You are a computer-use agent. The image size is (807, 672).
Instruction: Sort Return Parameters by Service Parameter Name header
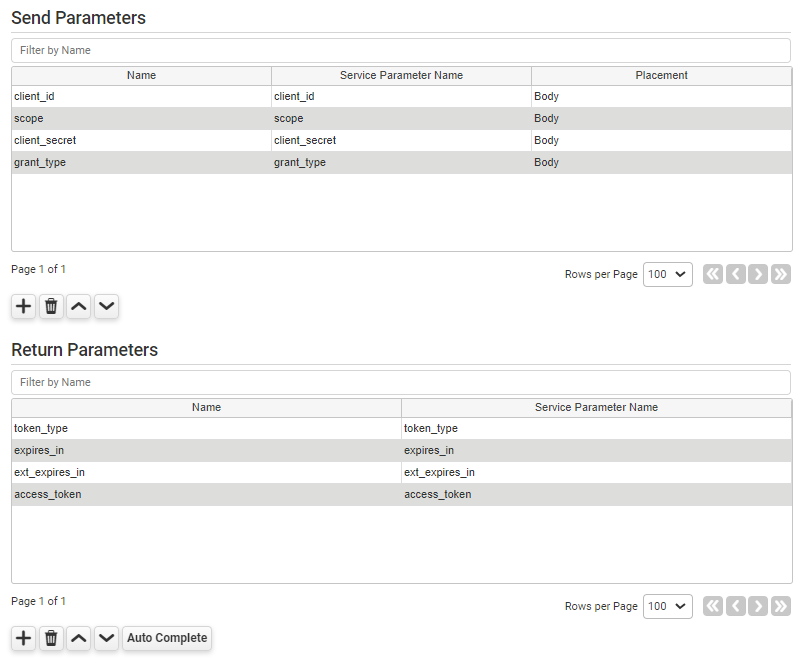tap(597, 408)
